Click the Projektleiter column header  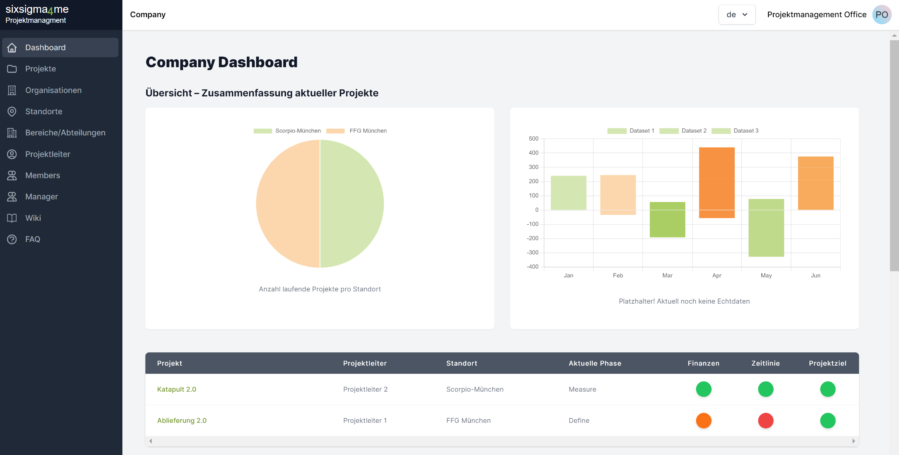pyautogui.click(x=365, y=363)
